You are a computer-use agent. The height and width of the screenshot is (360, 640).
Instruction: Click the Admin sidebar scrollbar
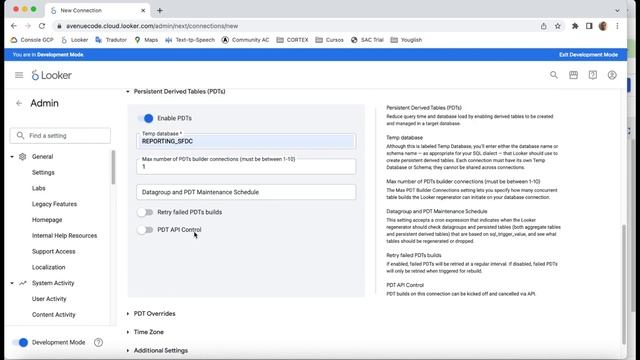tap(113, 167)
